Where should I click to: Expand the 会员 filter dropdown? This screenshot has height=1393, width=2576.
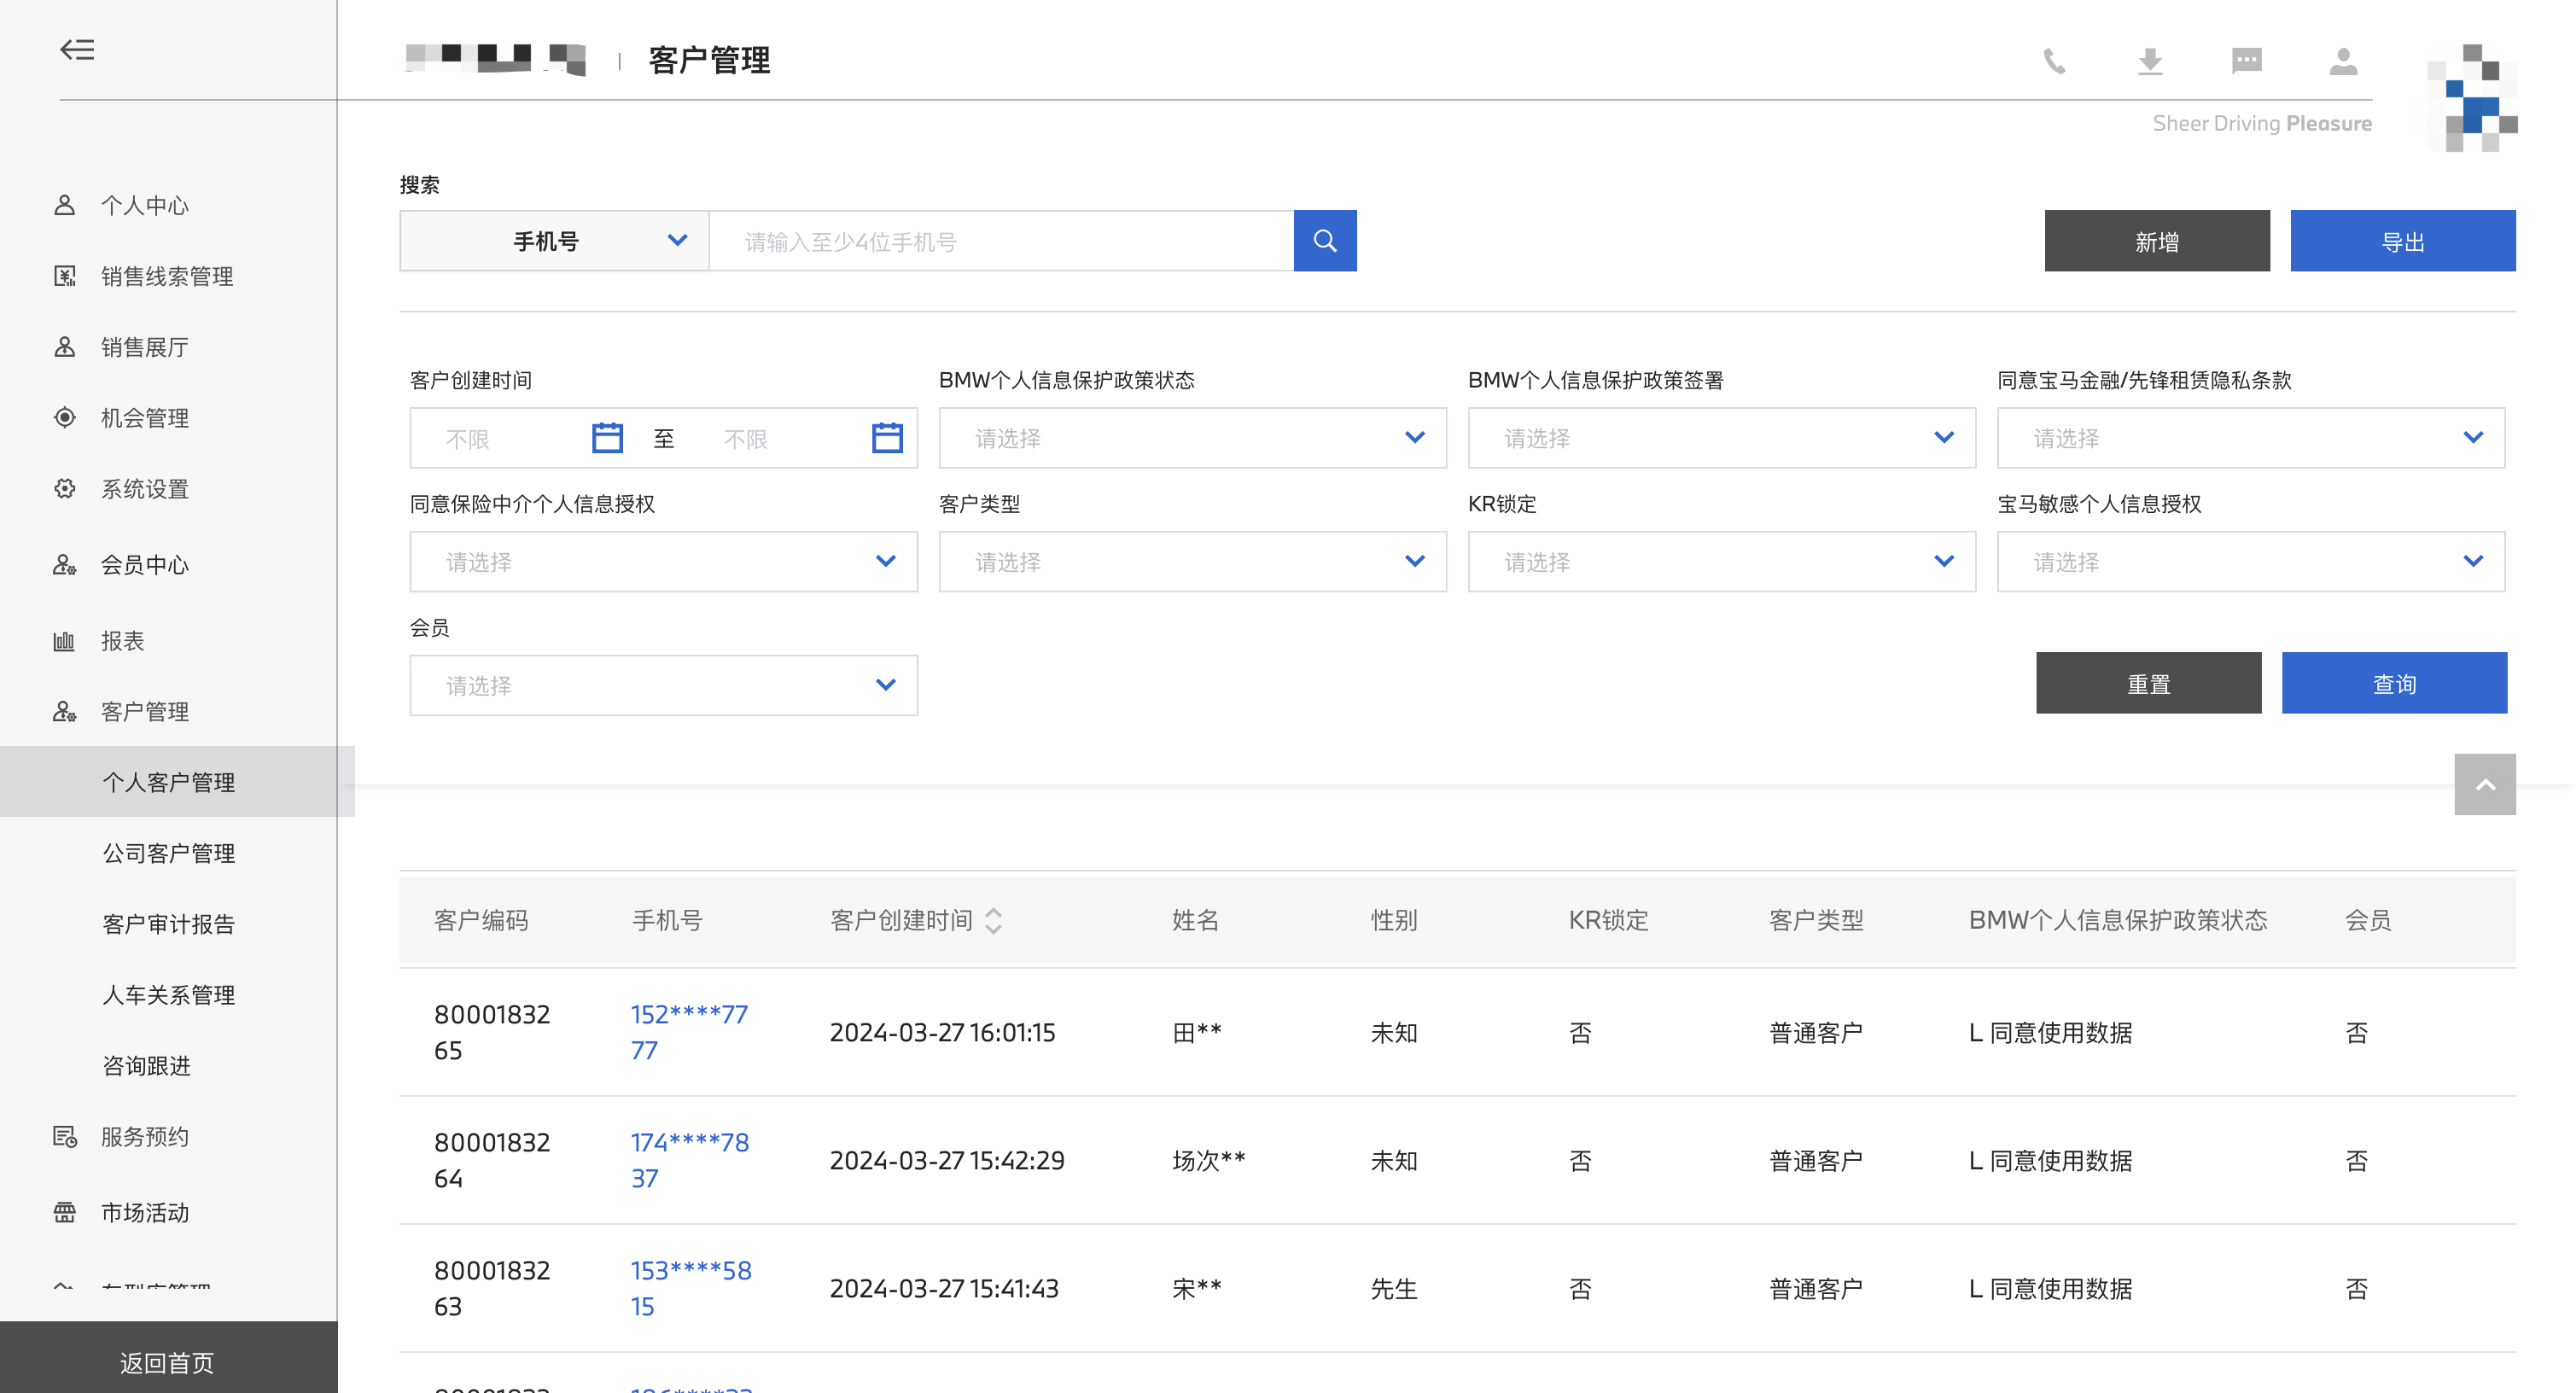663,686
